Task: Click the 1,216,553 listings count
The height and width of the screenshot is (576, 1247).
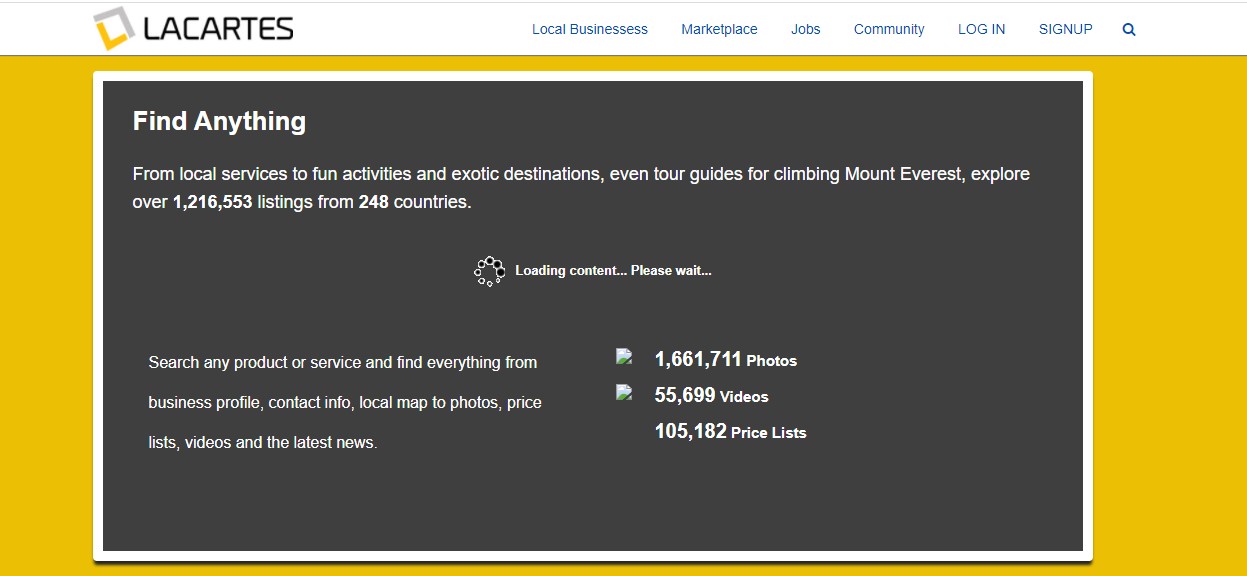Action: pos(212,202)
